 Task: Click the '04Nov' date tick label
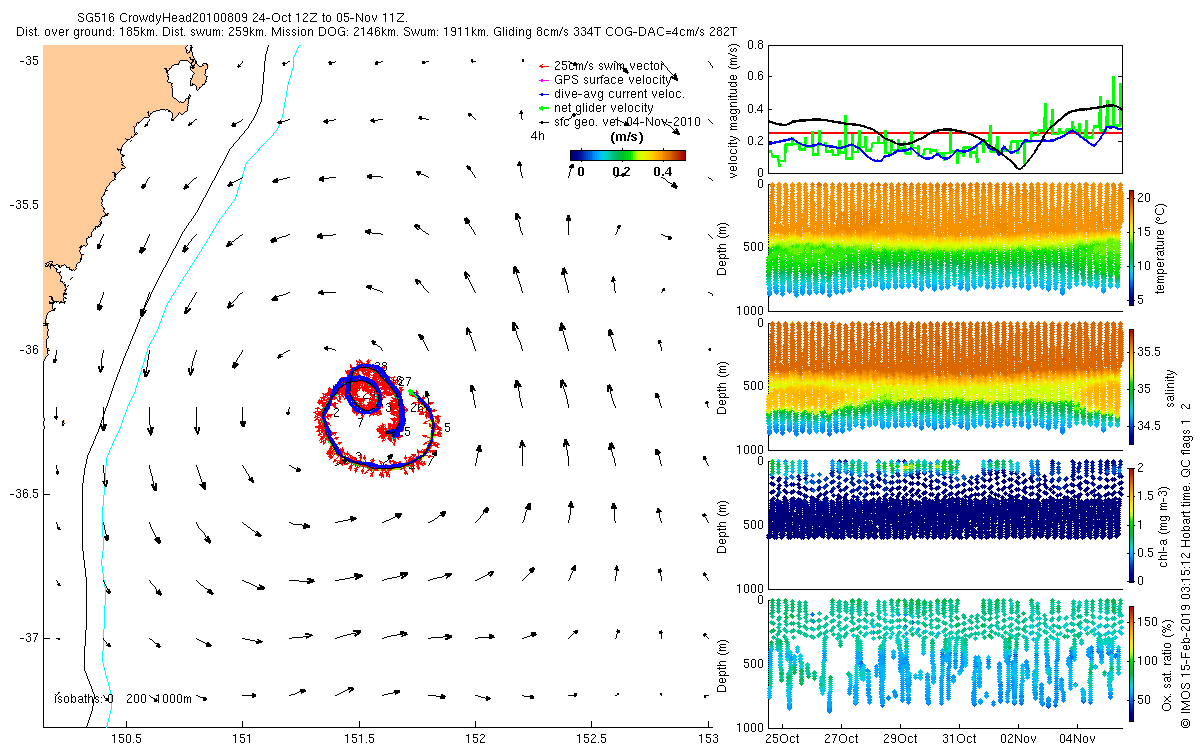[1078, 738]
